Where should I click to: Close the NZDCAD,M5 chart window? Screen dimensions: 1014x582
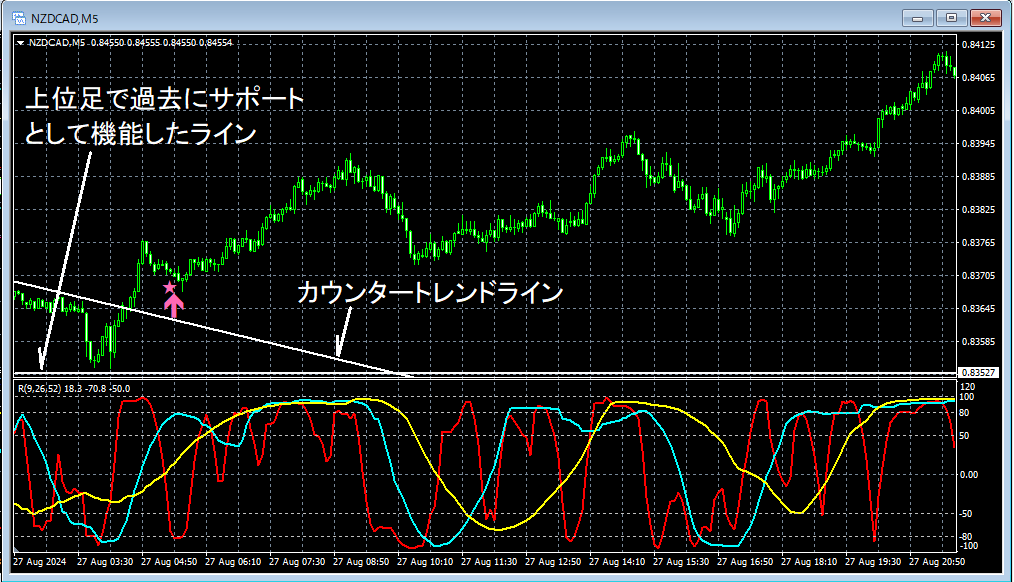[x=986, y=18]
